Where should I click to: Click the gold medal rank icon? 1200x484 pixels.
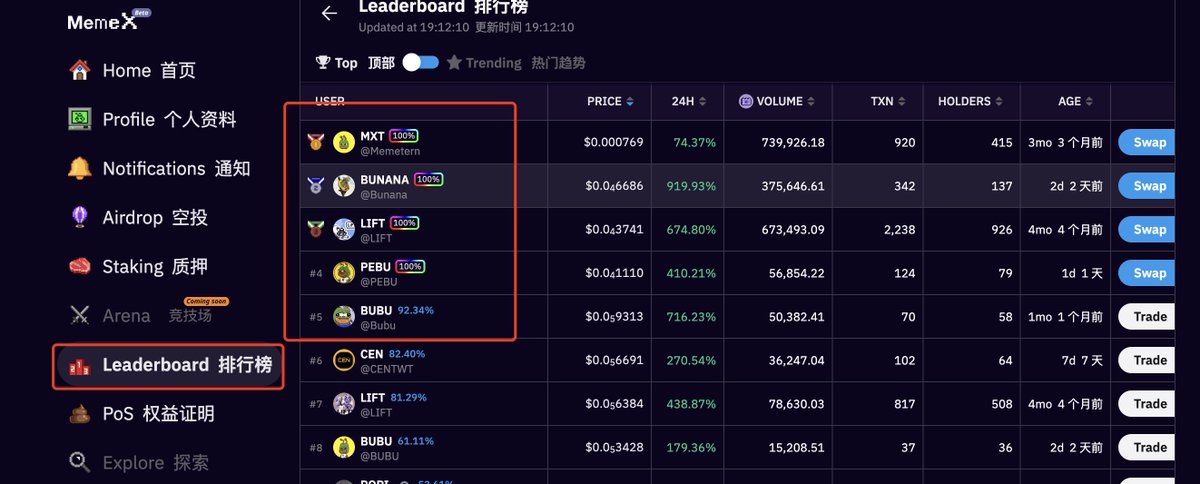coord(316,142)
